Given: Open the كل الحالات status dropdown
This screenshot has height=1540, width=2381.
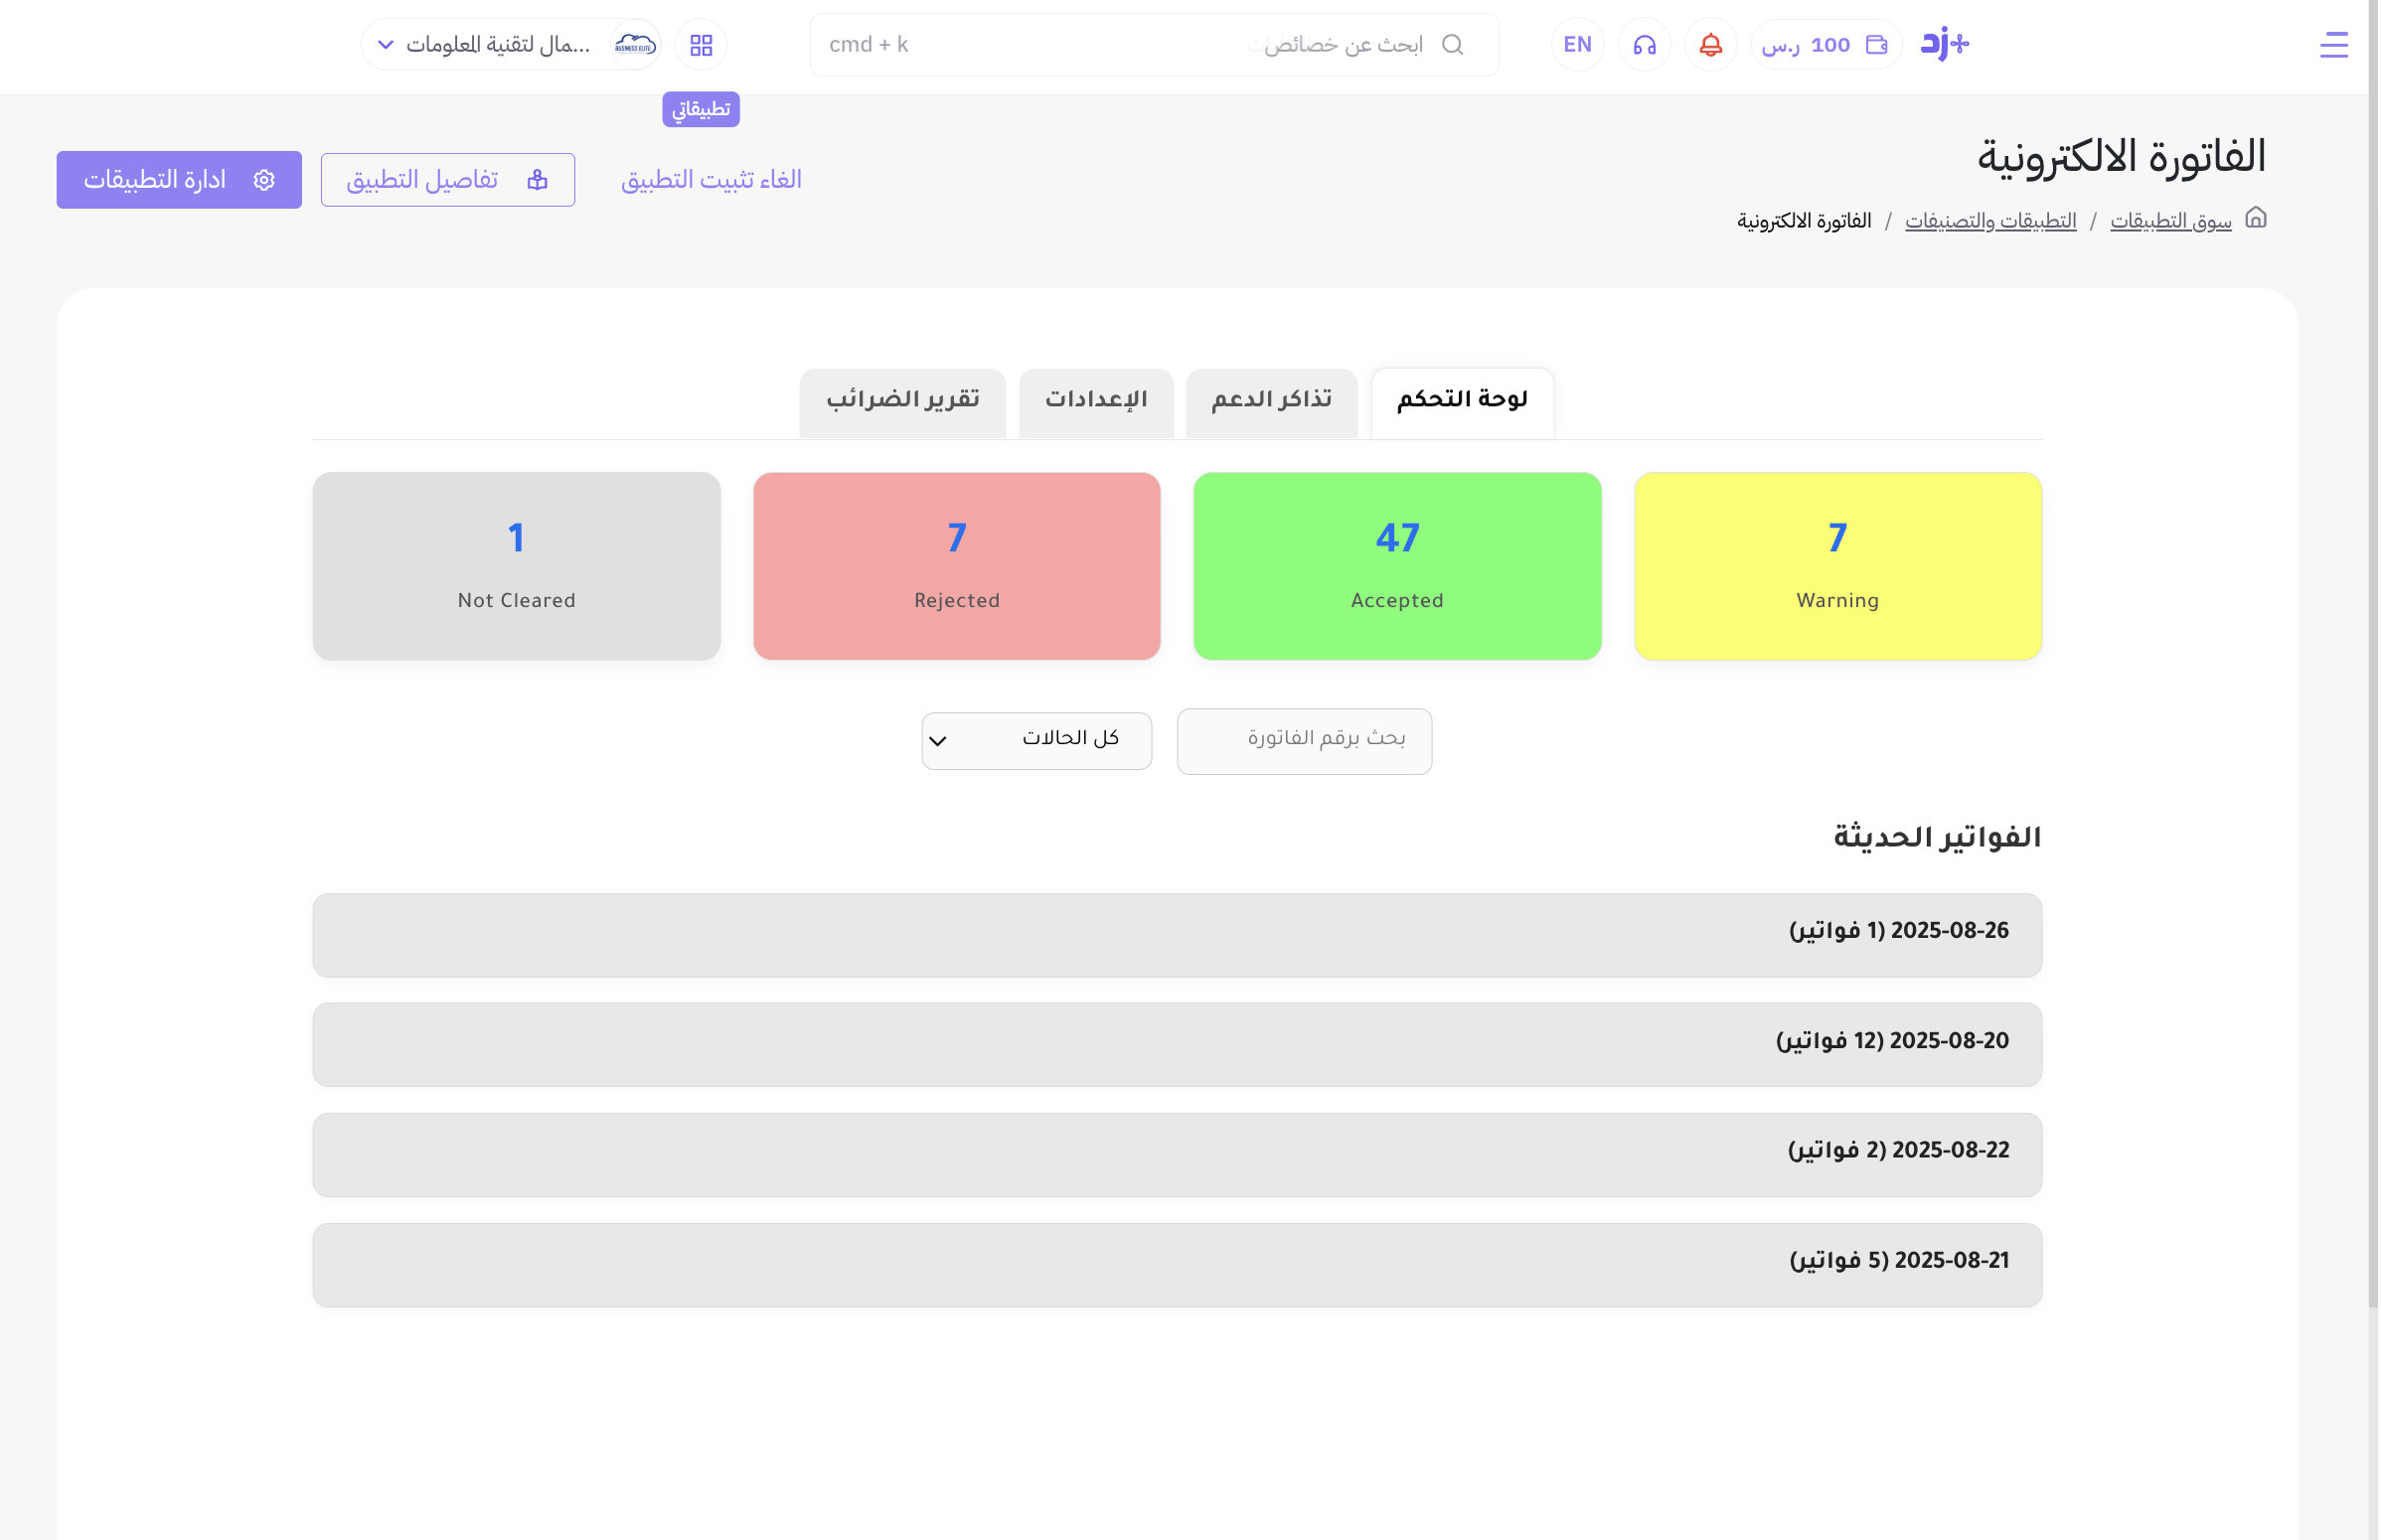Looking at the screenshot, I should pos(1036,741).
